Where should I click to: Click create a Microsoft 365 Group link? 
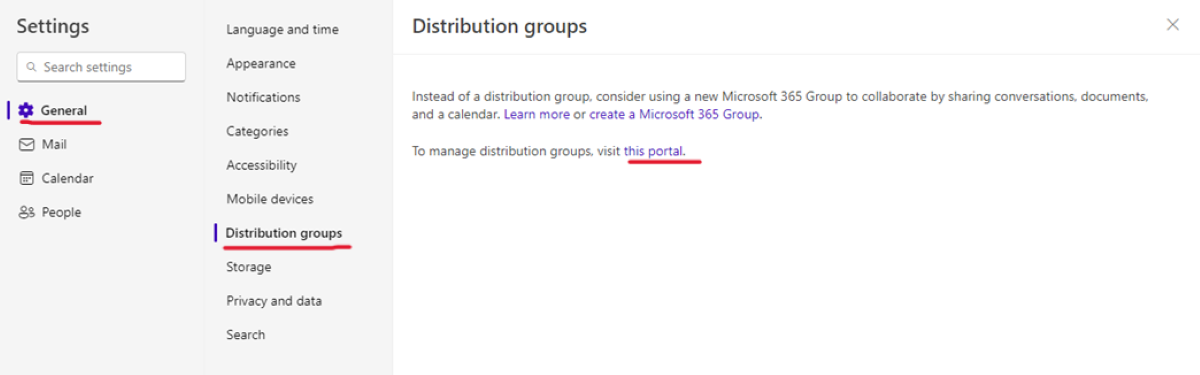[675, 114]
